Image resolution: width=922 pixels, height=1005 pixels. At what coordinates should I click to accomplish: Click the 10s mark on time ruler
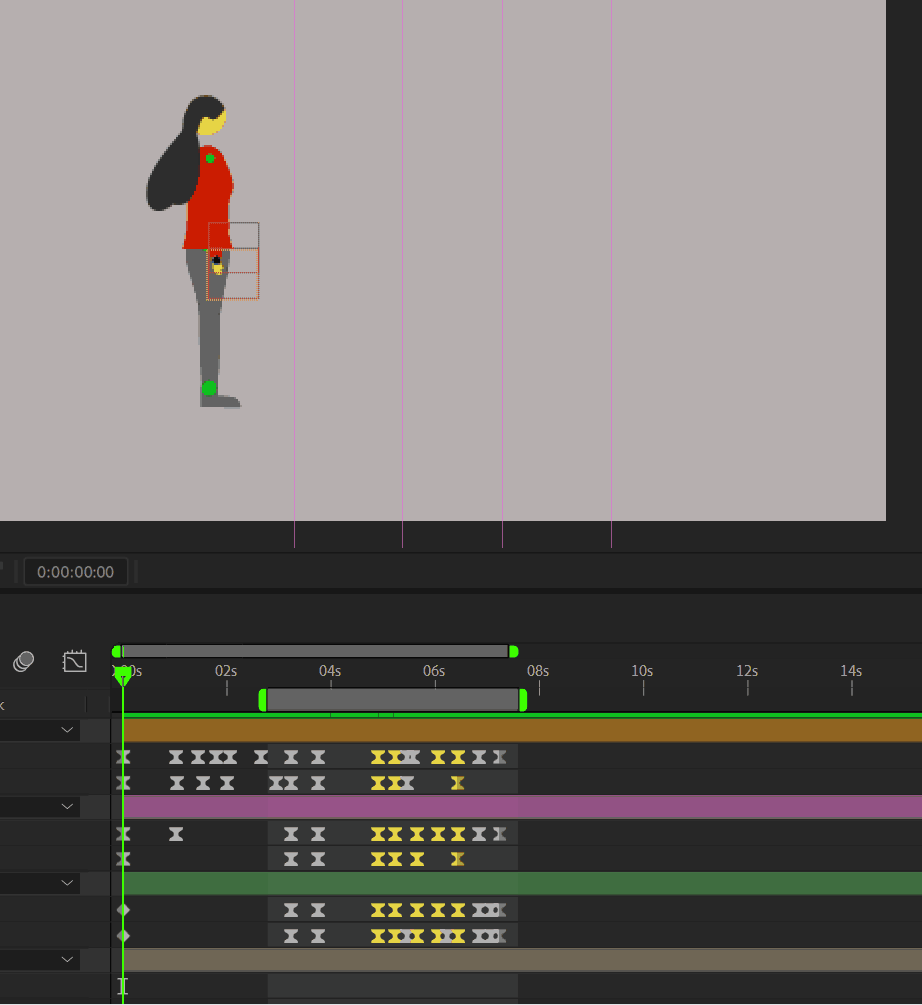tap(642, 671)
